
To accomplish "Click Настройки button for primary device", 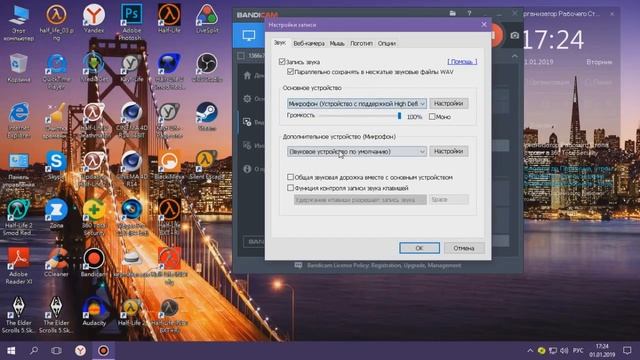I will pos(449,104).
